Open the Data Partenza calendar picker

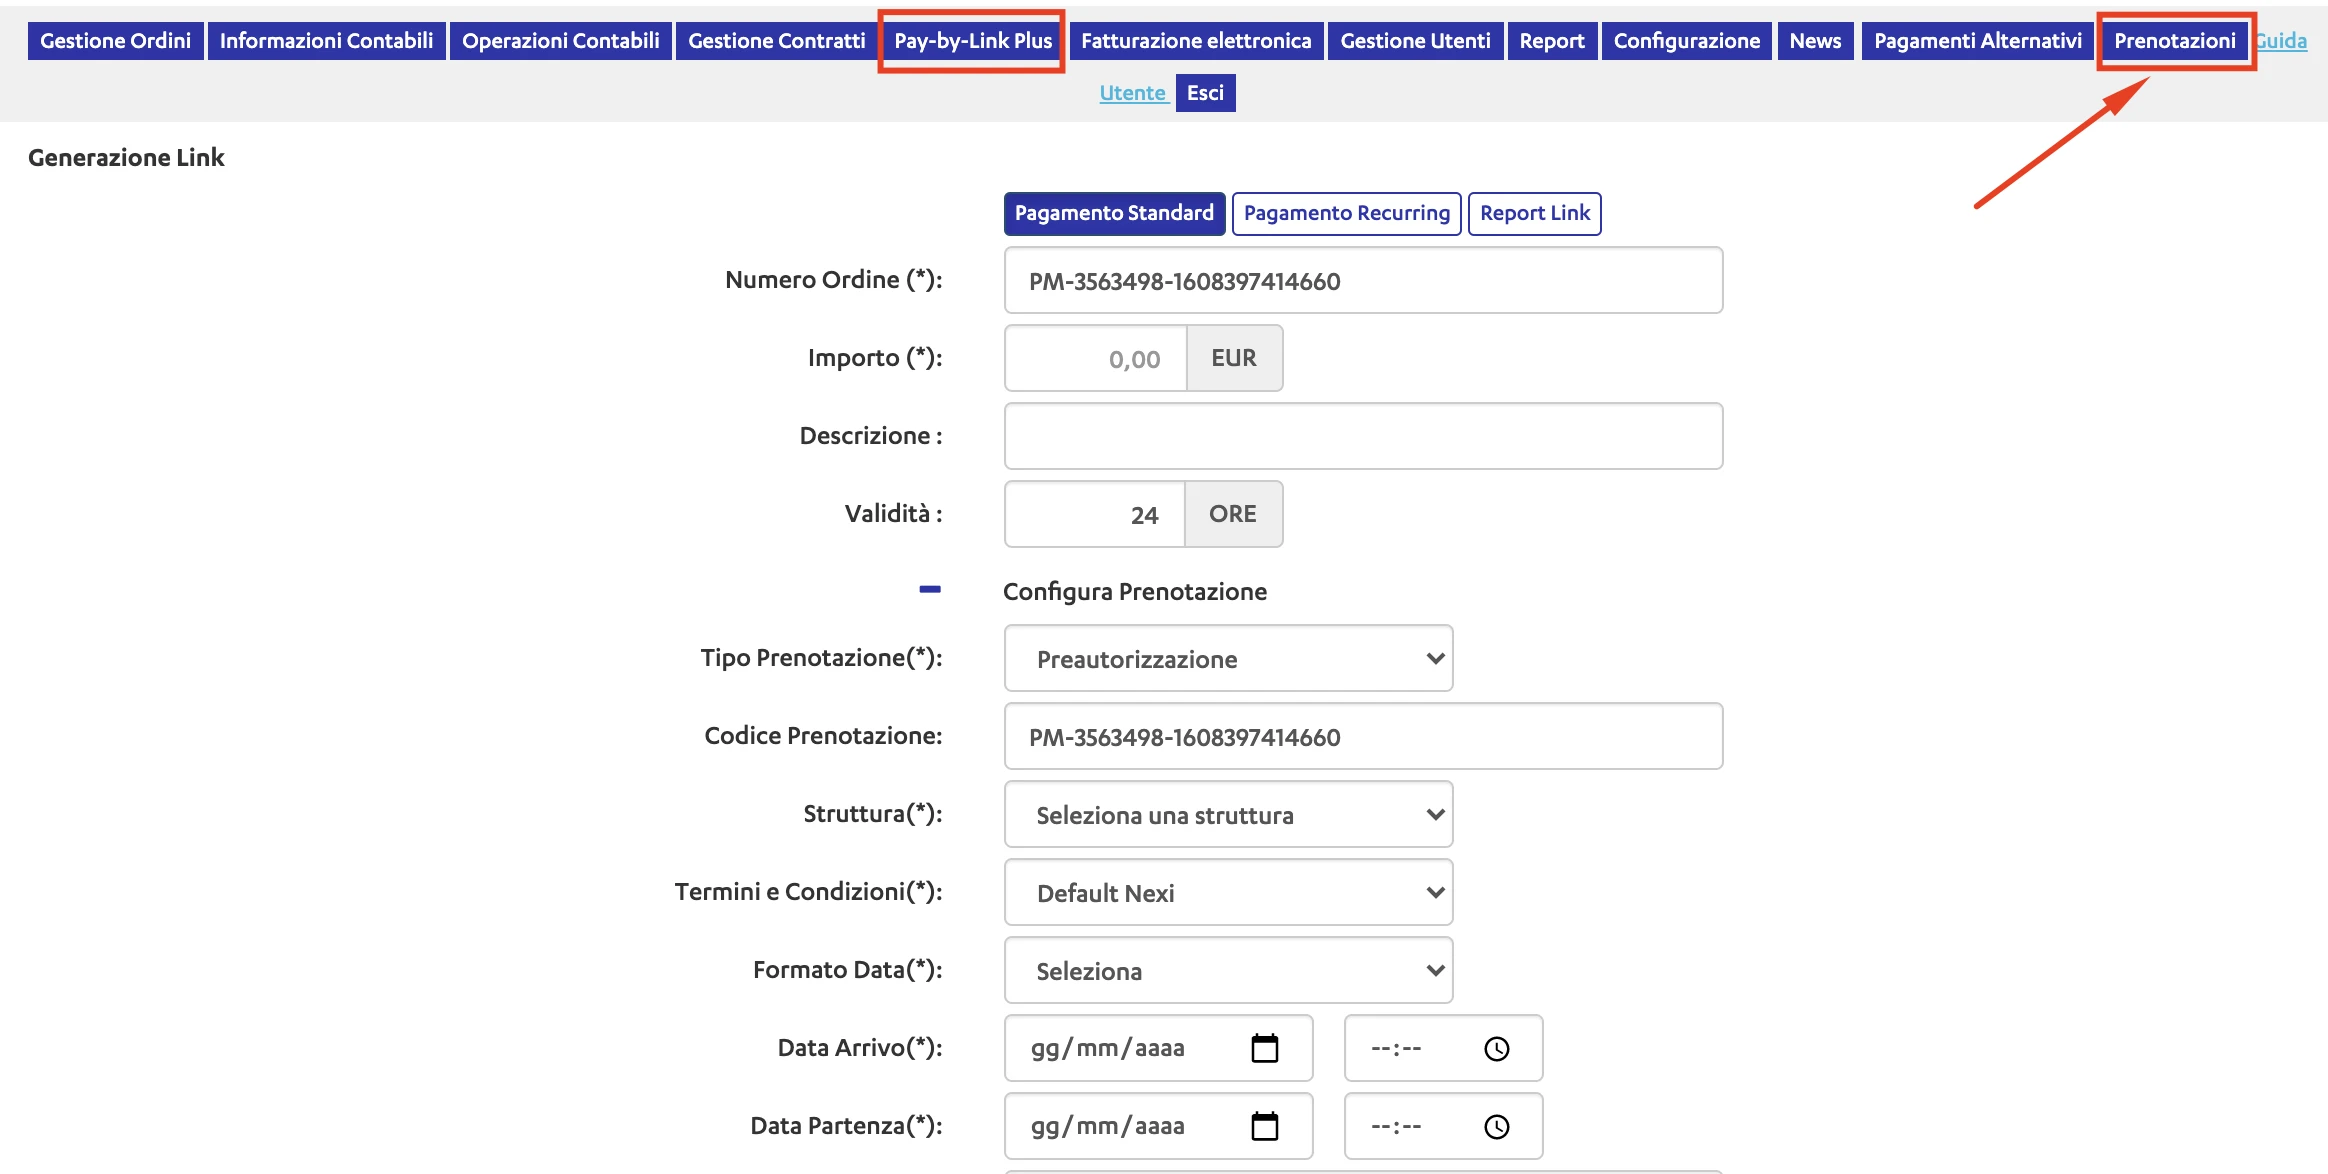click(1264, 1126)
